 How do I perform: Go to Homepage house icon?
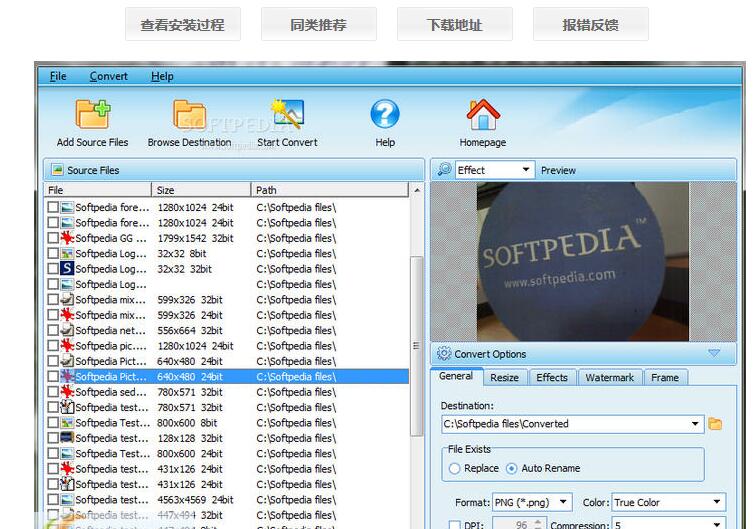(483, 114)
